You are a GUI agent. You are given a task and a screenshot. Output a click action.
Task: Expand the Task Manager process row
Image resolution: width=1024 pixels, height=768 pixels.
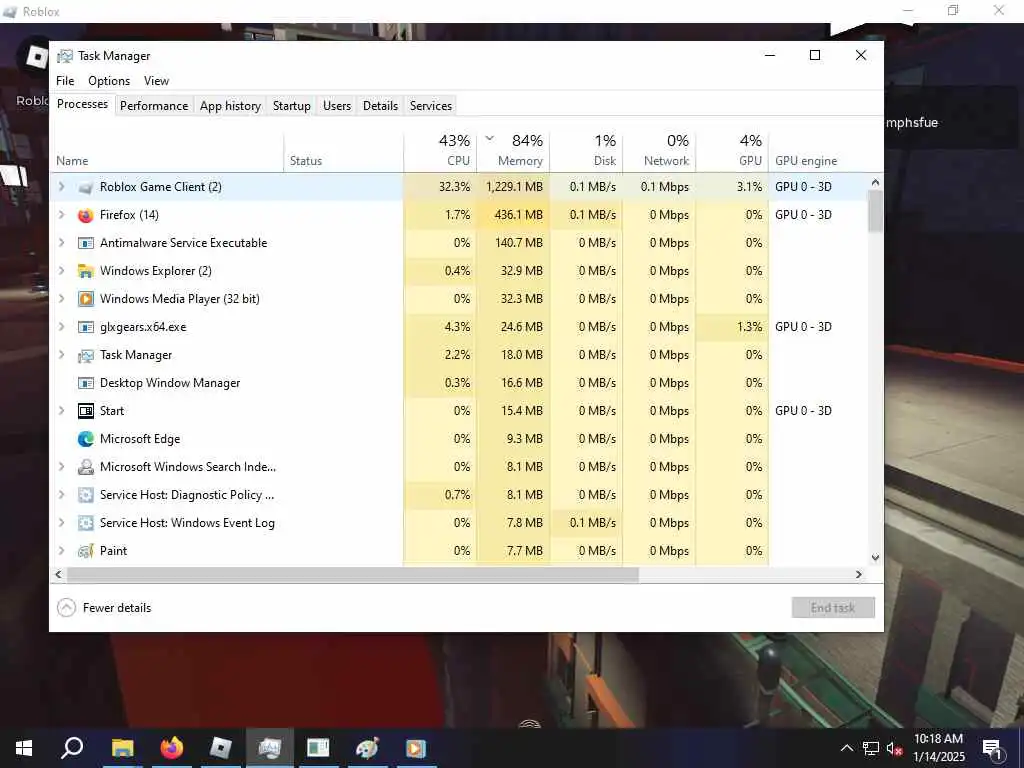(x=61, y=355)
